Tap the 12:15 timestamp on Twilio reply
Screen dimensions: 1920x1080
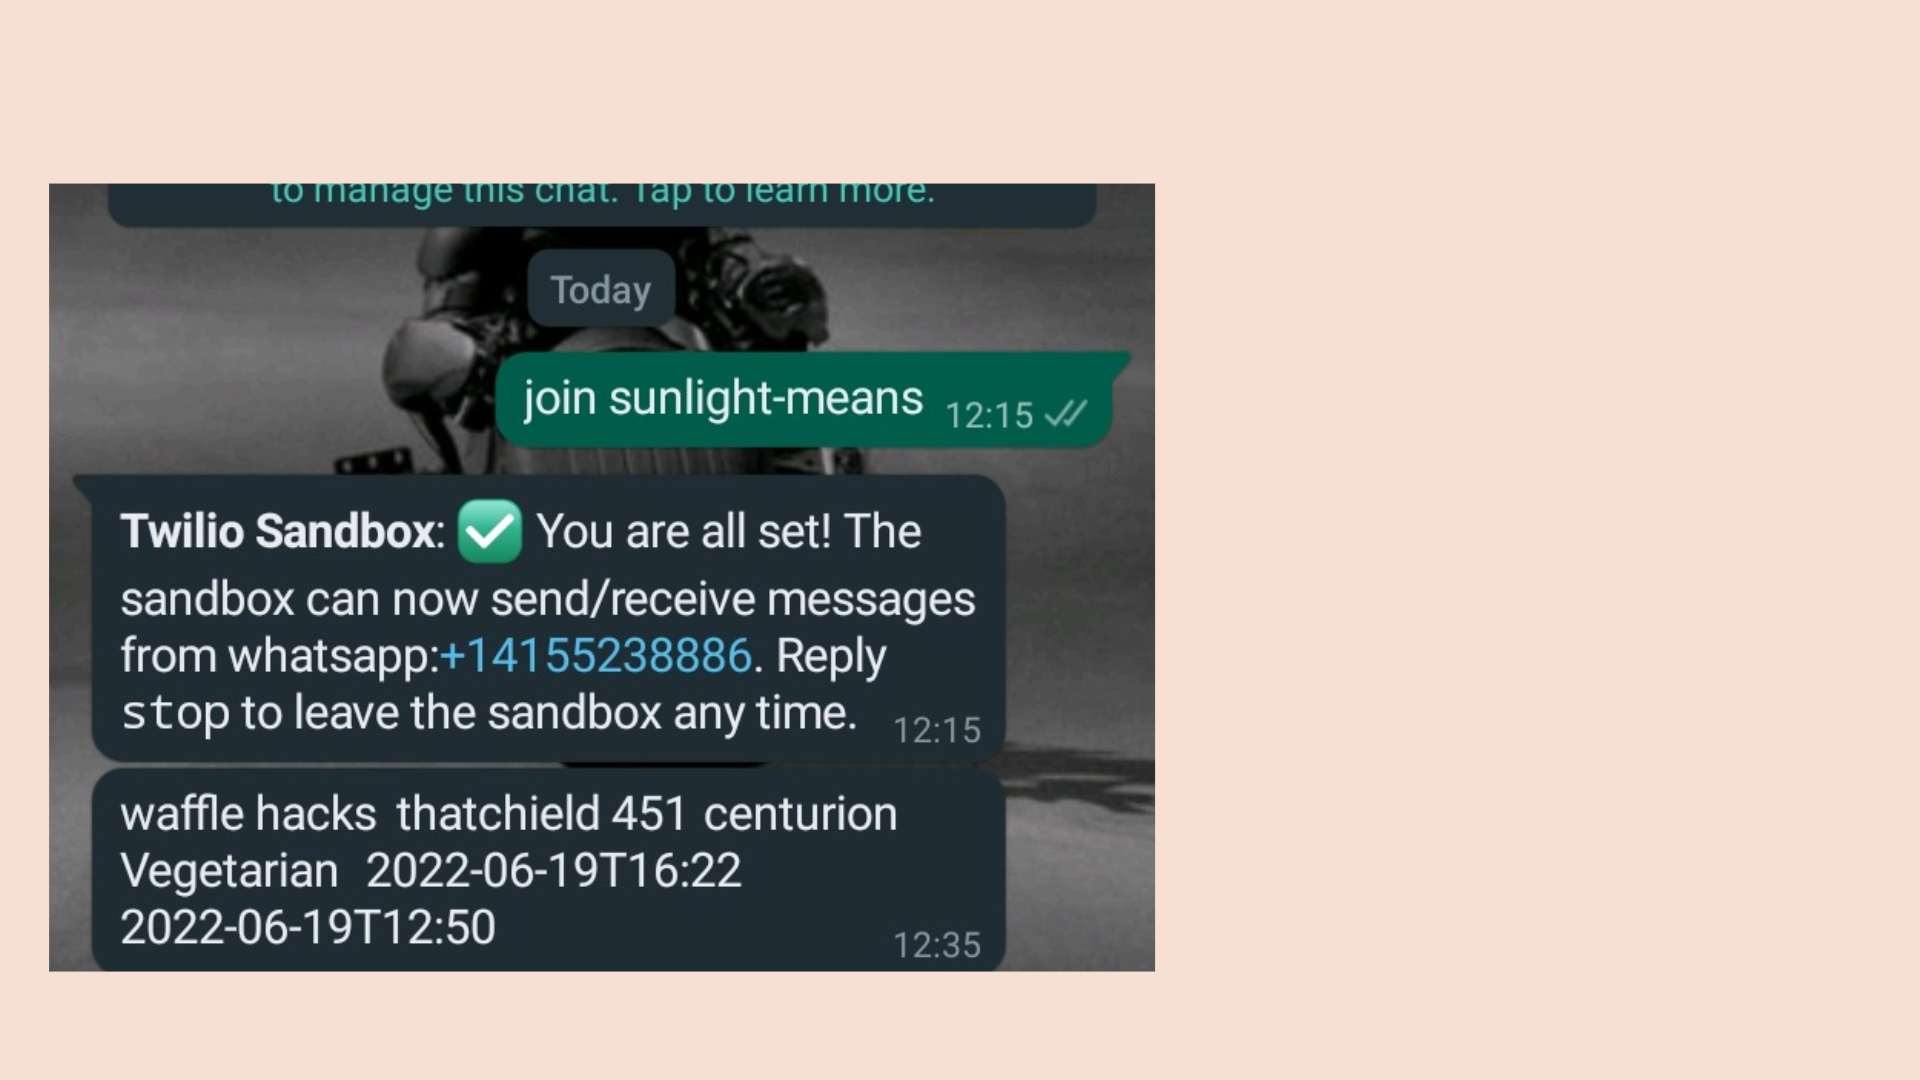936,730
